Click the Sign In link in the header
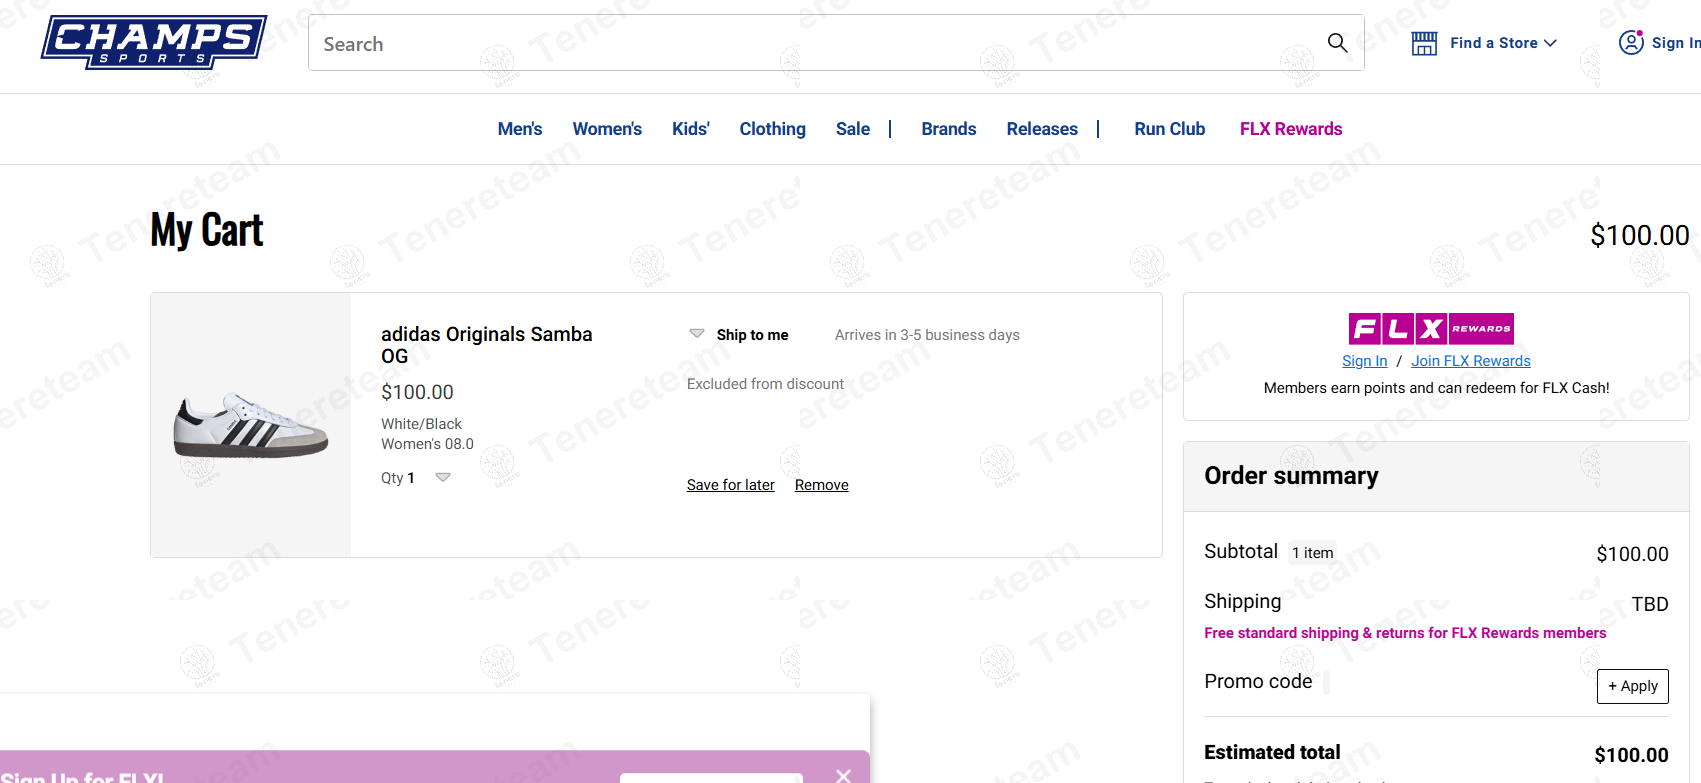The image size is (1701, 783). (1675, 43)
